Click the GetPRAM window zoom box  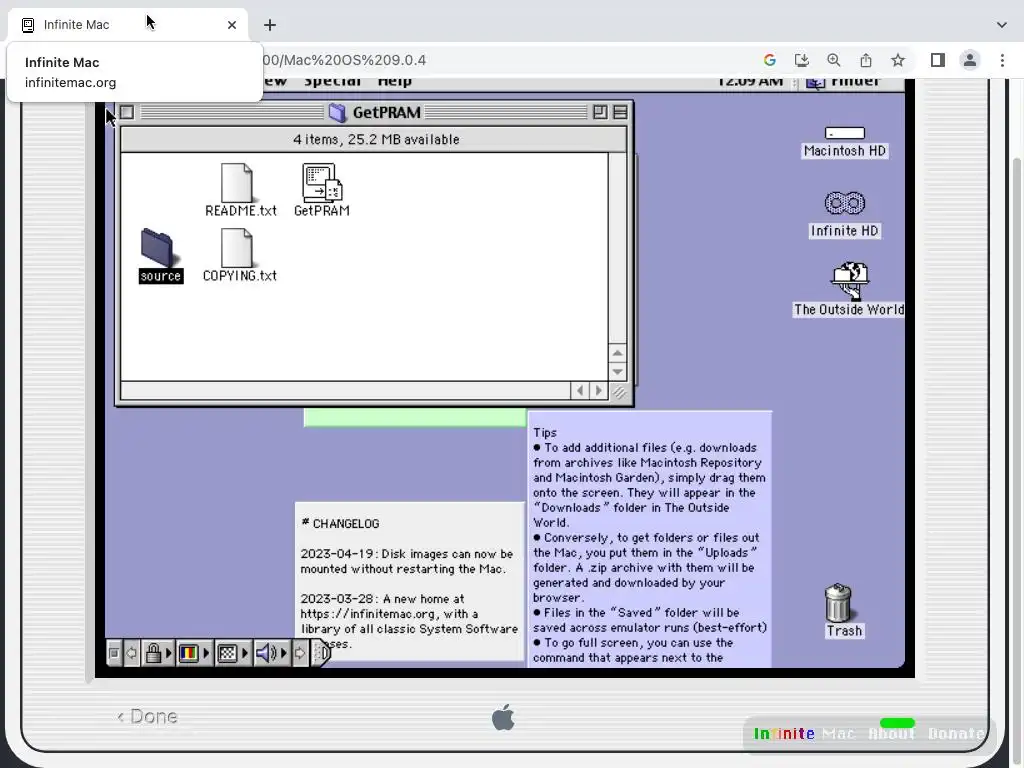pyautogui.click(x=600, y=112)
